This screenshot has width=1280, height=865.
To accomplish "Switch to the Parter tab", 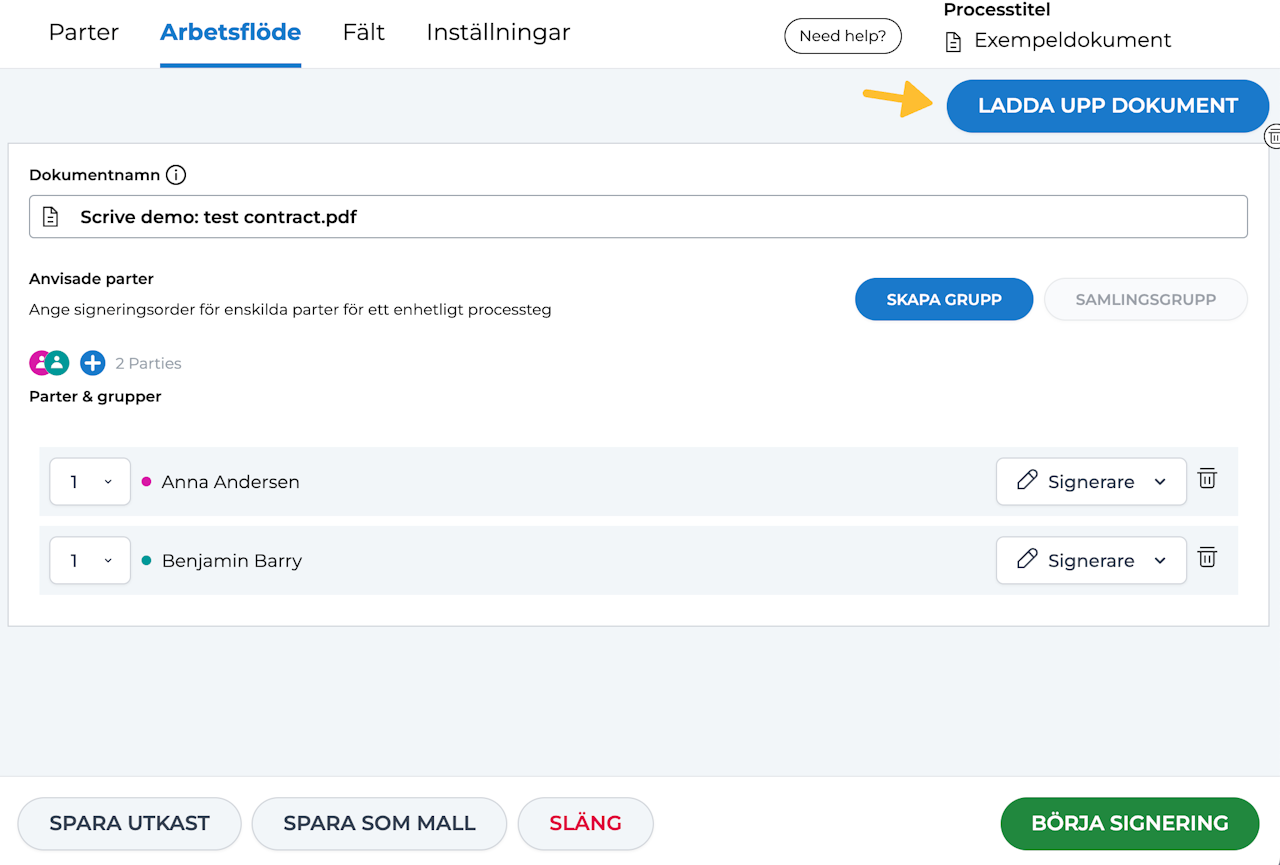I will pos(84,32).
